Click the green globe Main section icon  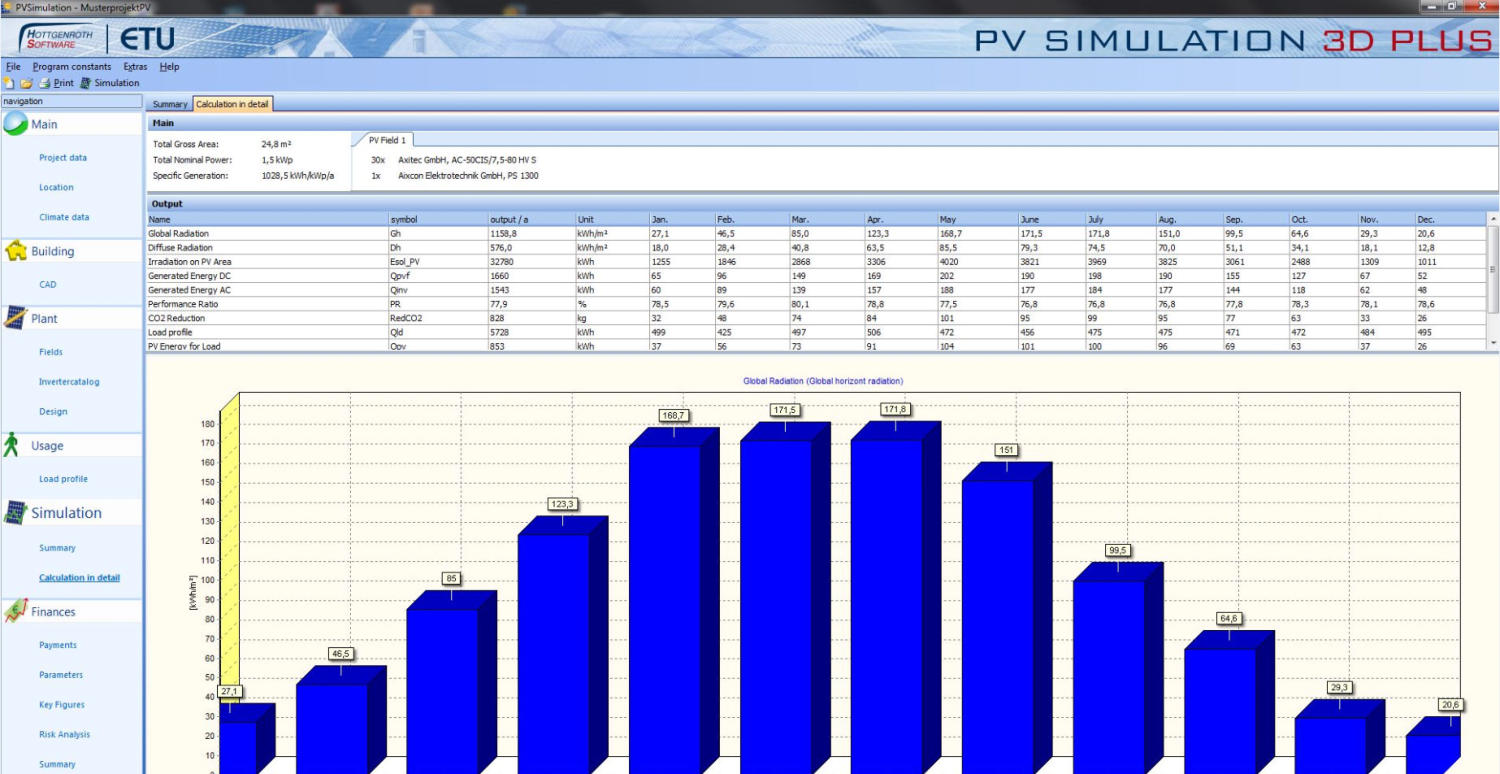[x=15, y=124]
